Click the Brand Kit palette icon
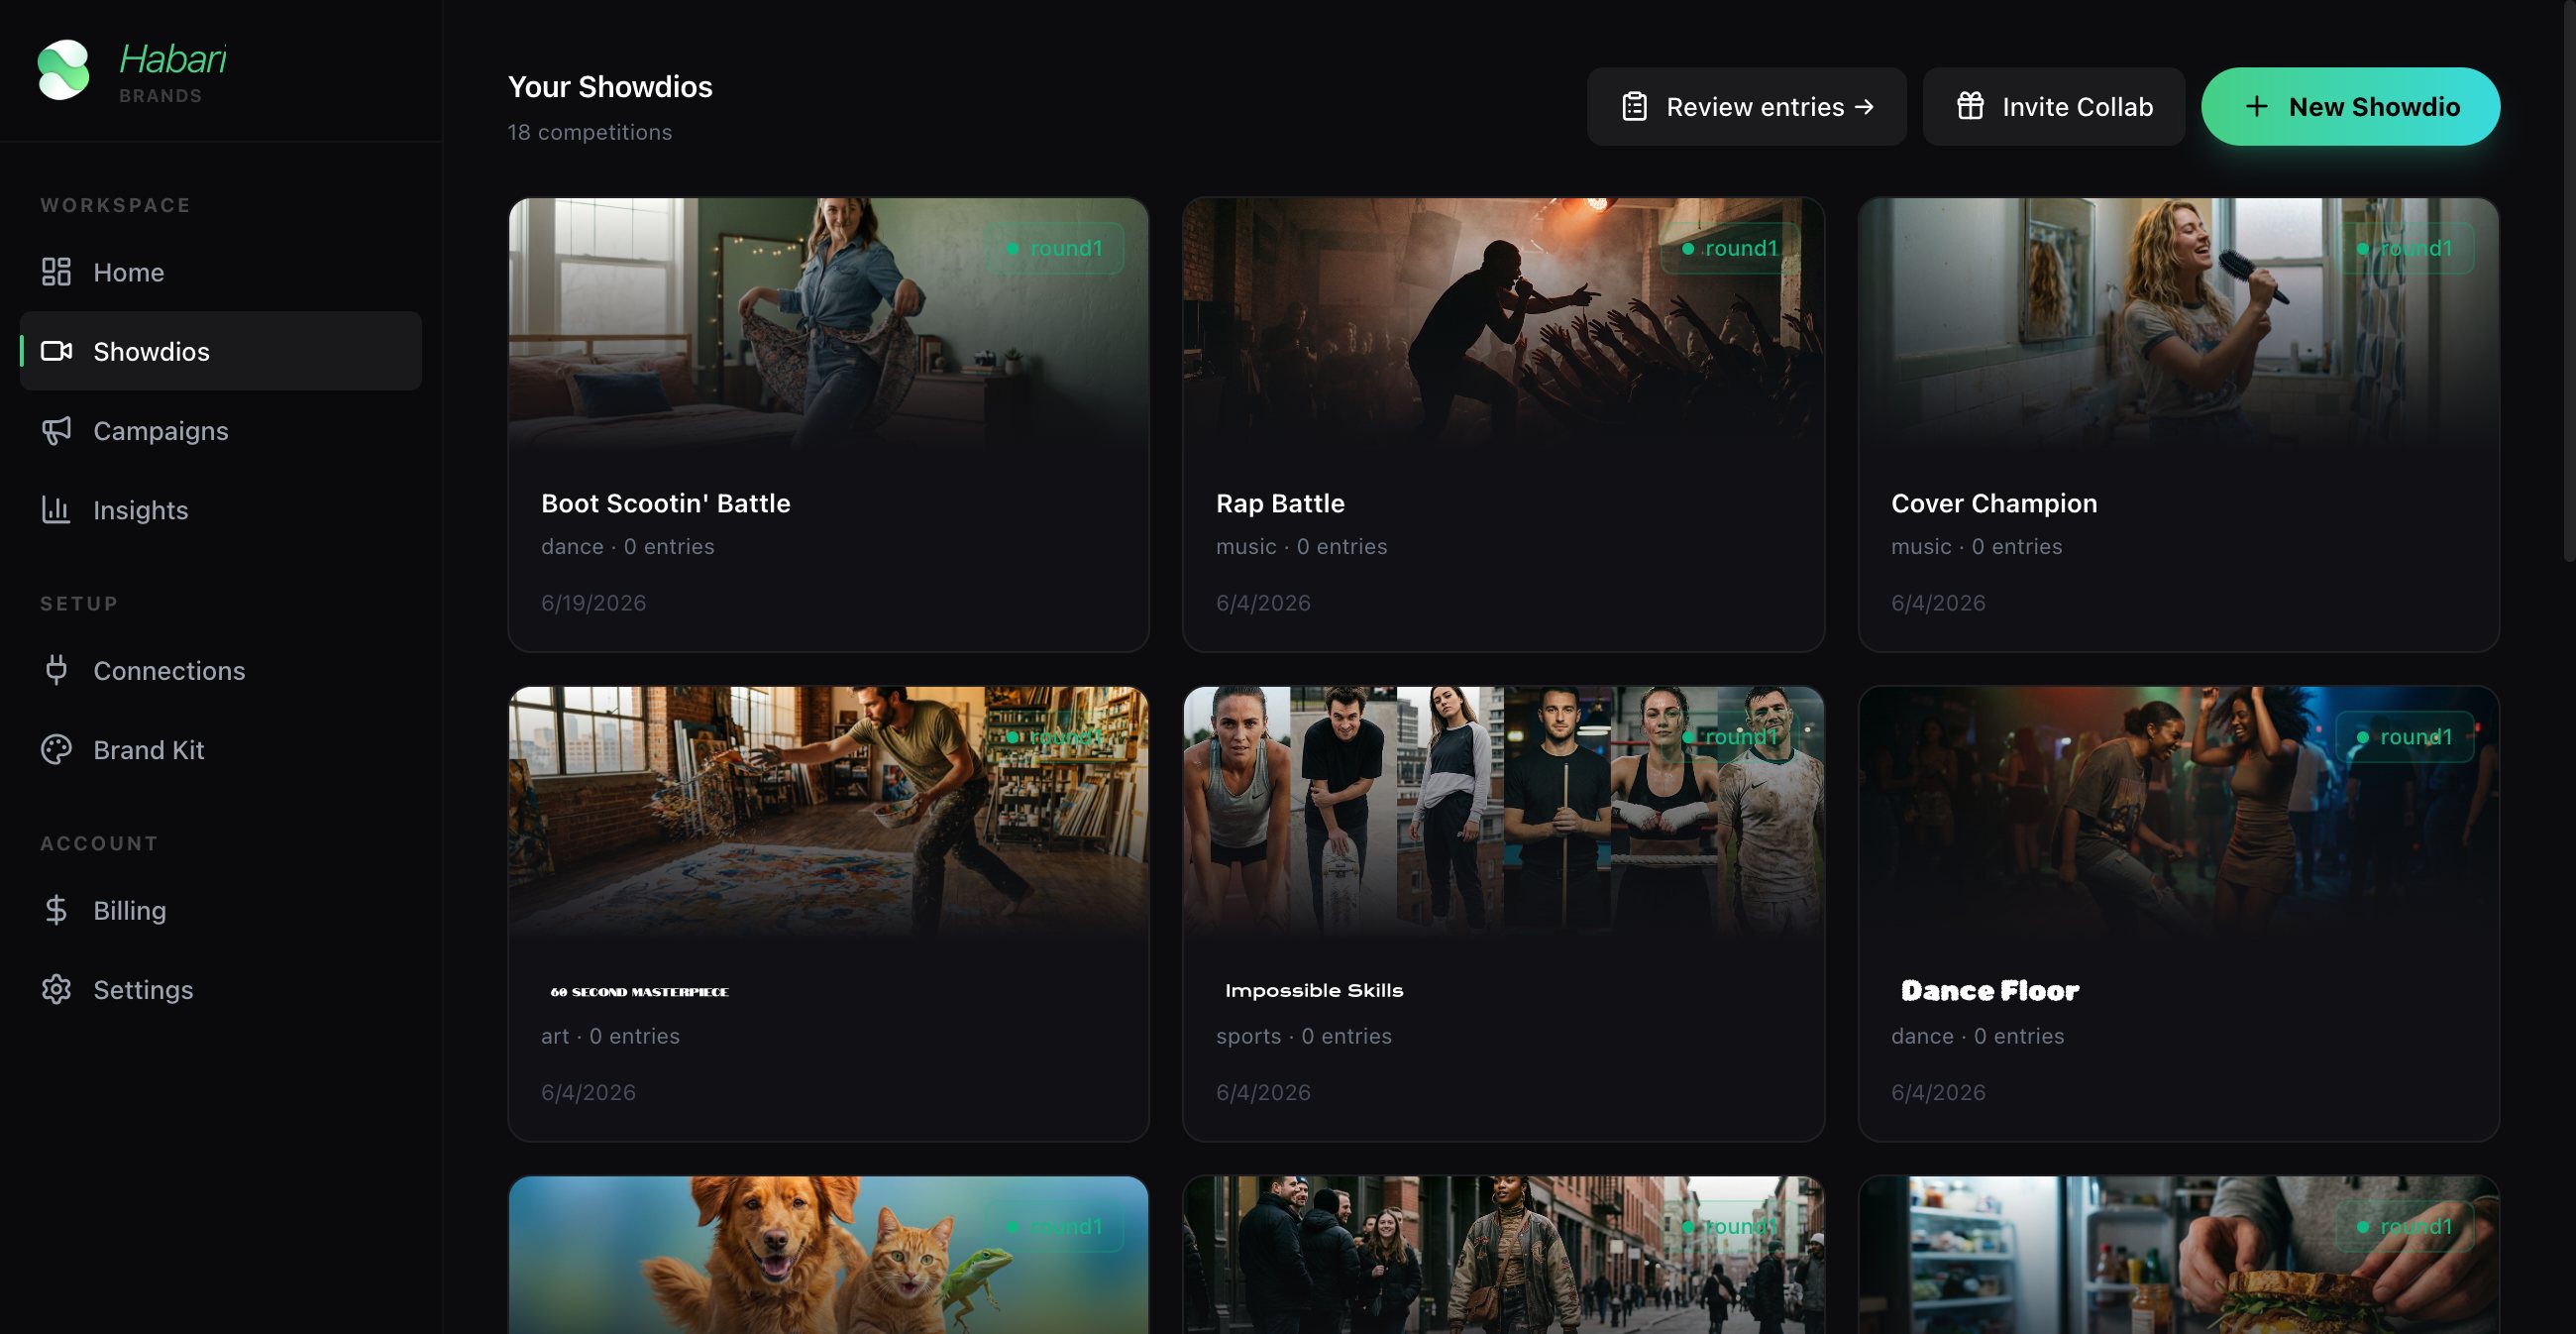Screen dimensions: 2576x1334 (56, 749)
